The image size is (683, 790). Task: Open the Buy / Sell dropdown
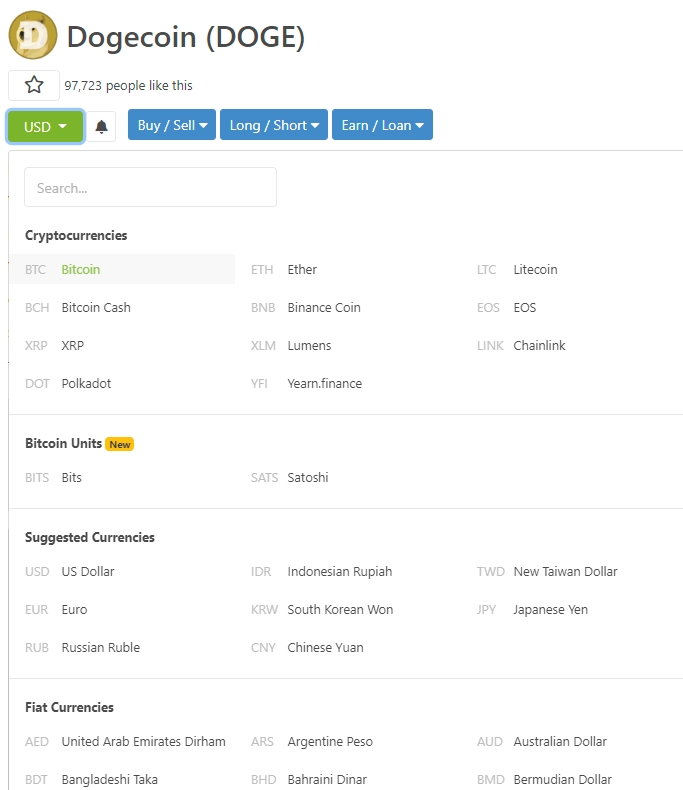172,125
